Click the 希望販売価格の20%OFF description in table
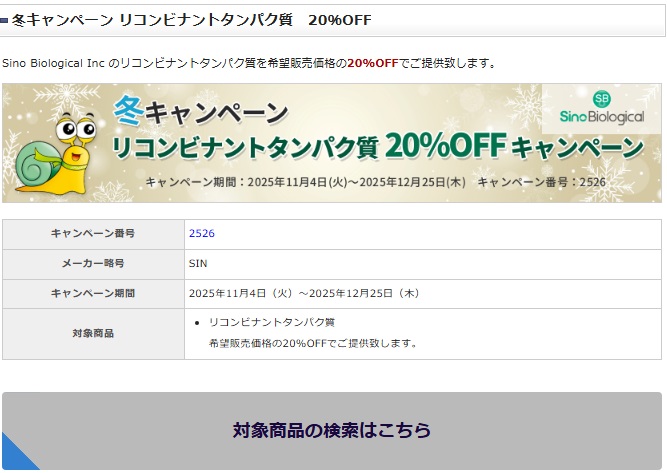 coord(312,343)
